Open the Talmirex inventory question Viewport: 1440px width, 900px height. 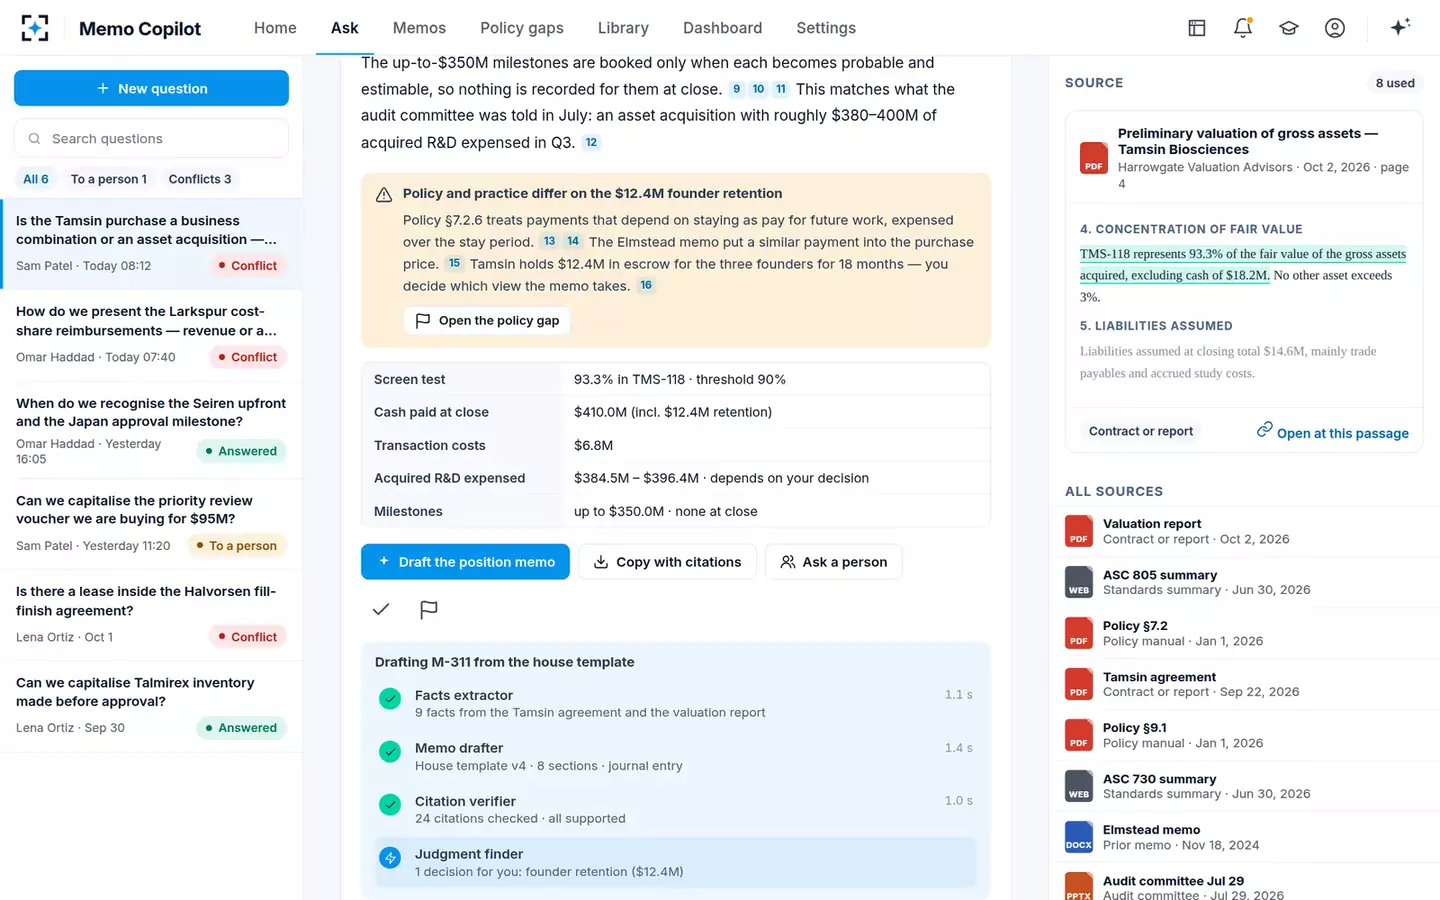[151, 706]
